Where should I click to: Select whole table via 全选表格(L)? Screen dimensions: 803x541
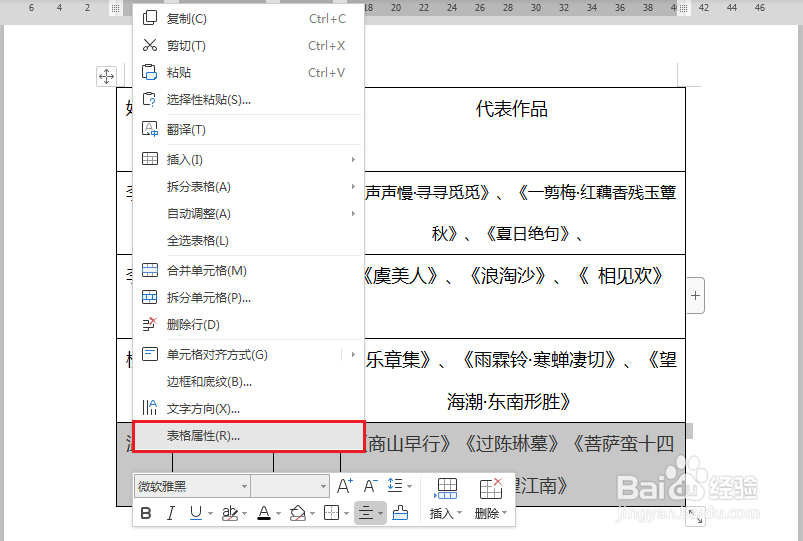tap(248, 240)
